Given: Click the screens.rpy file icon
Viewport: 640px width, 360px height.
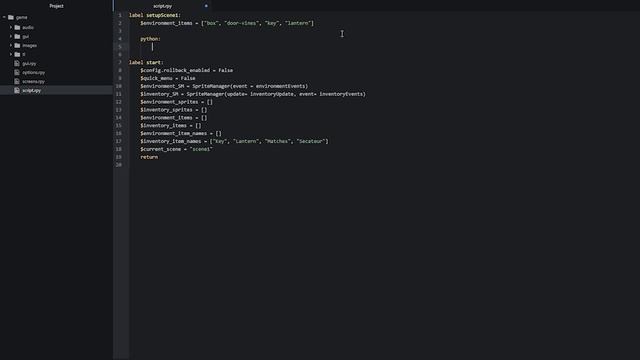Looking at the screenshot, I should [17, 81].
